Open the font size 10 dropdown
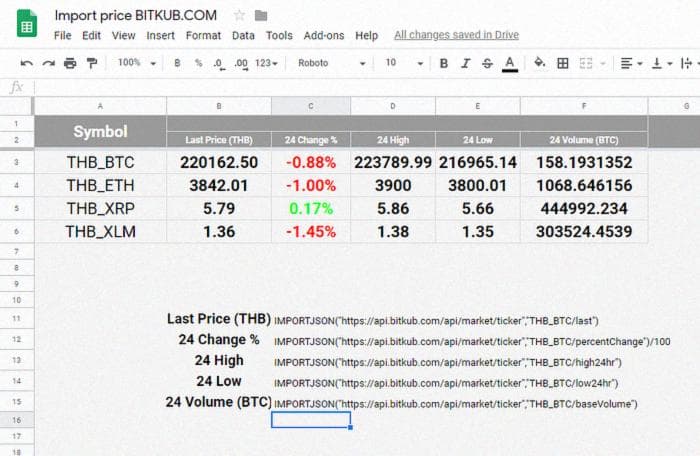This screenshot has width=700, height=456. 404,63
